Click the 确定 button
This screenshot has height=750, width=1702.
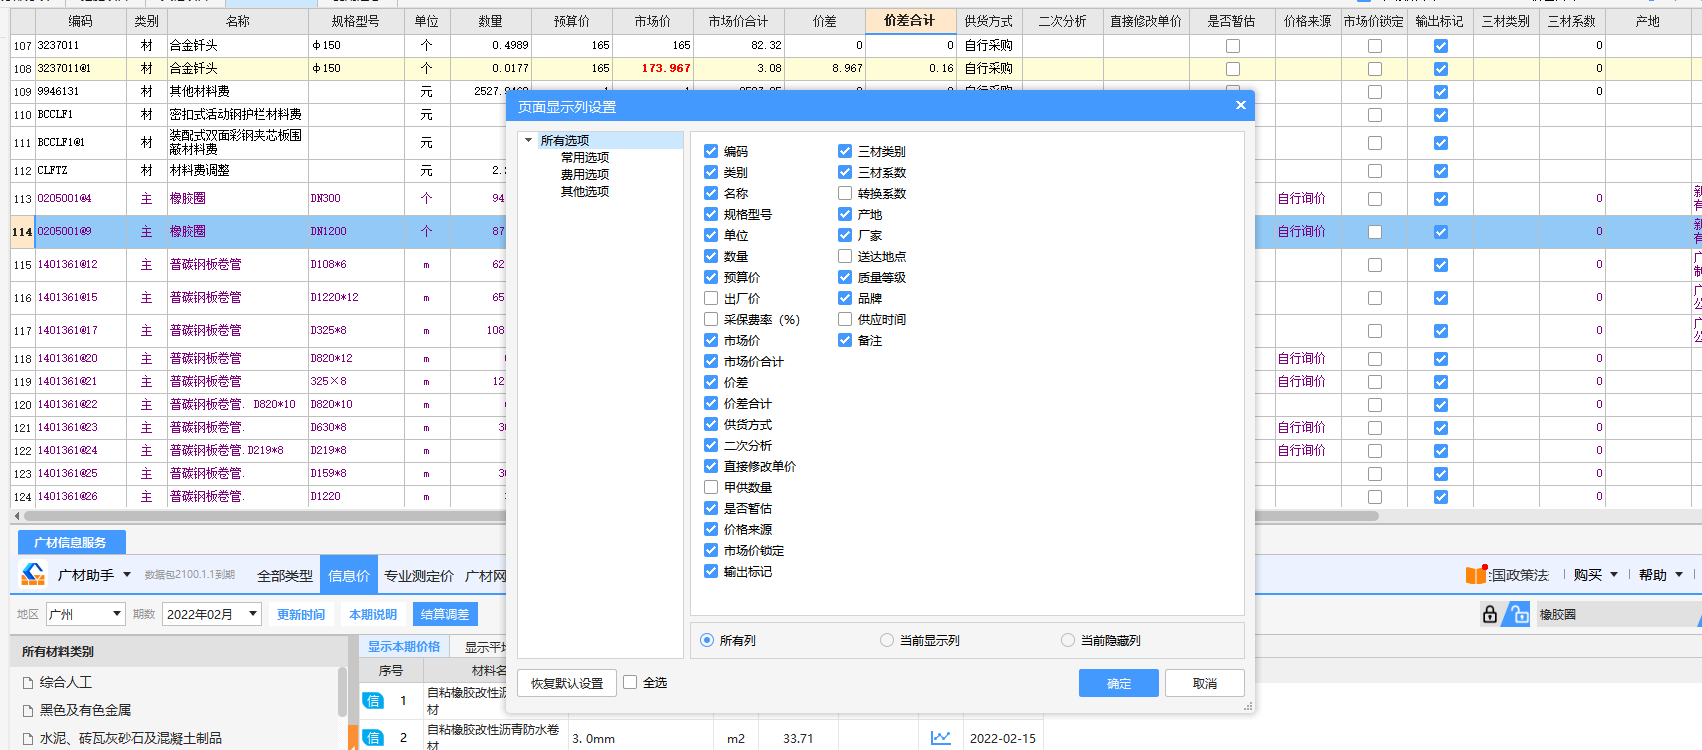point(1119,683)
